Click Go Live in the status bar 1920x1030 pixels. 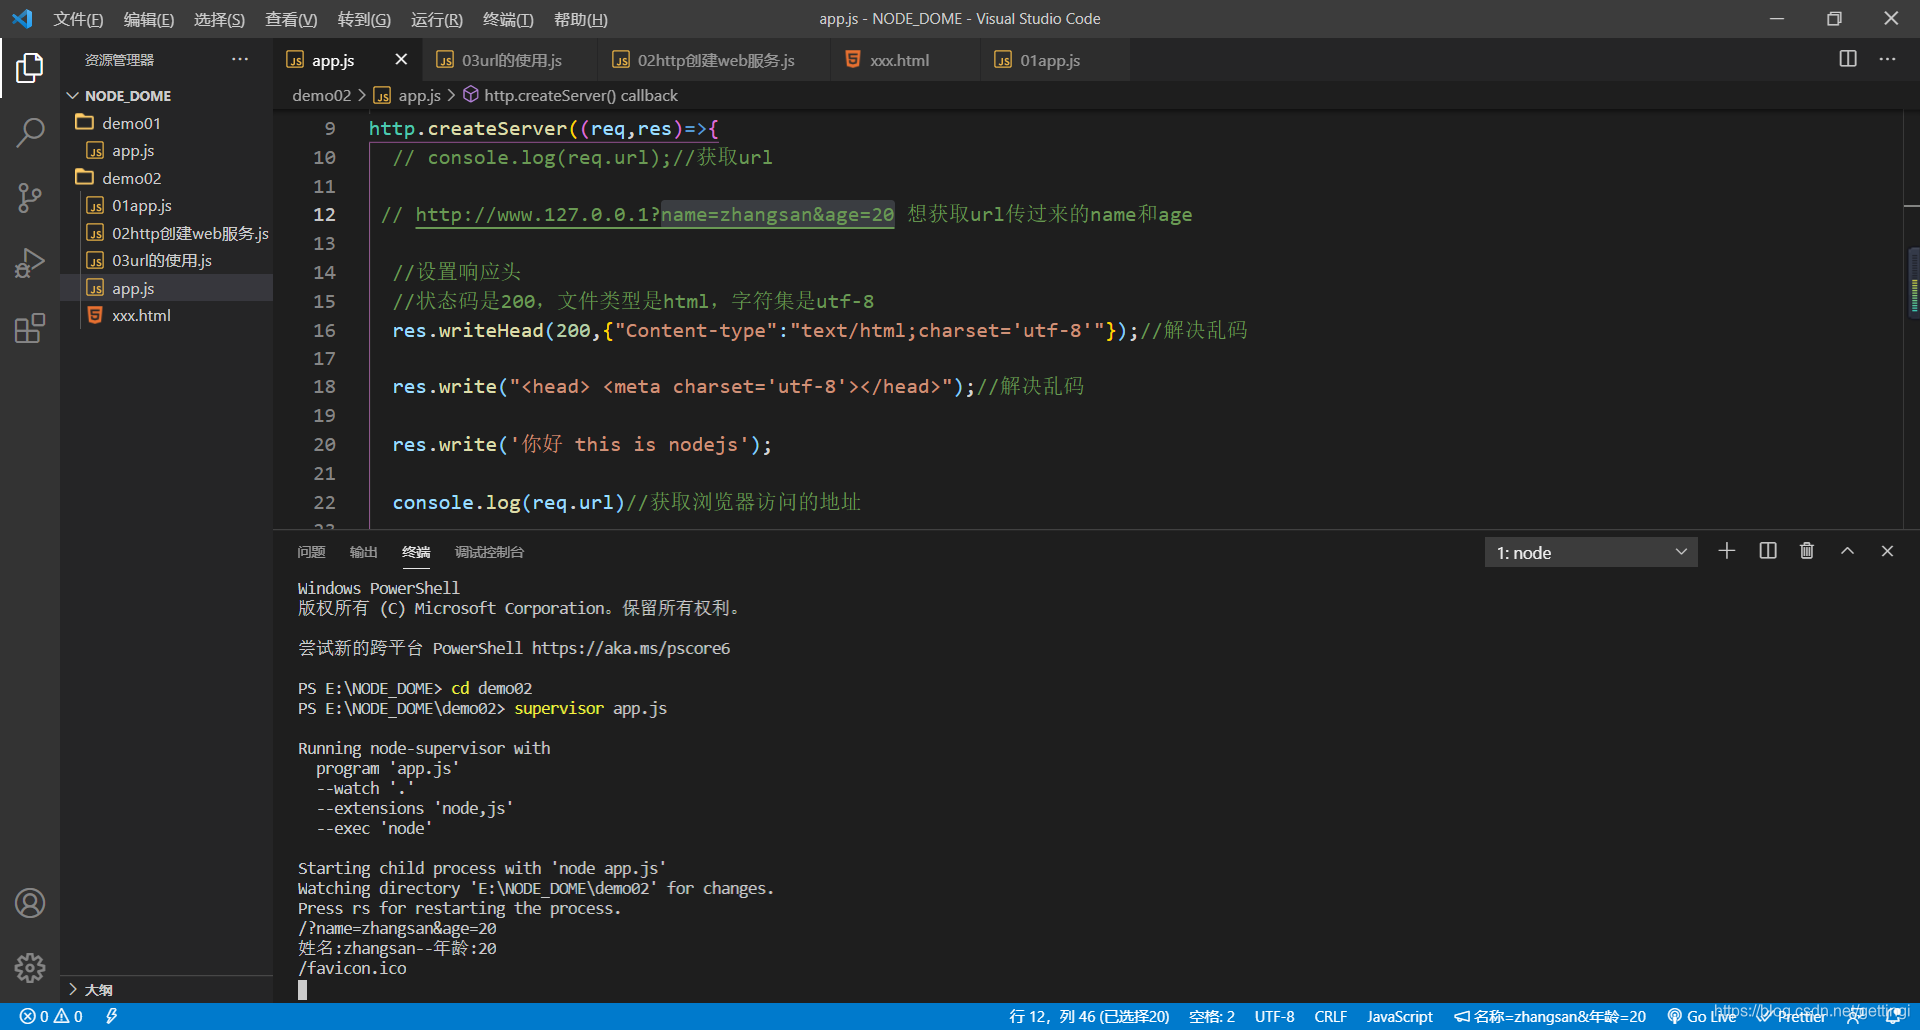tap(1701, 1016)
